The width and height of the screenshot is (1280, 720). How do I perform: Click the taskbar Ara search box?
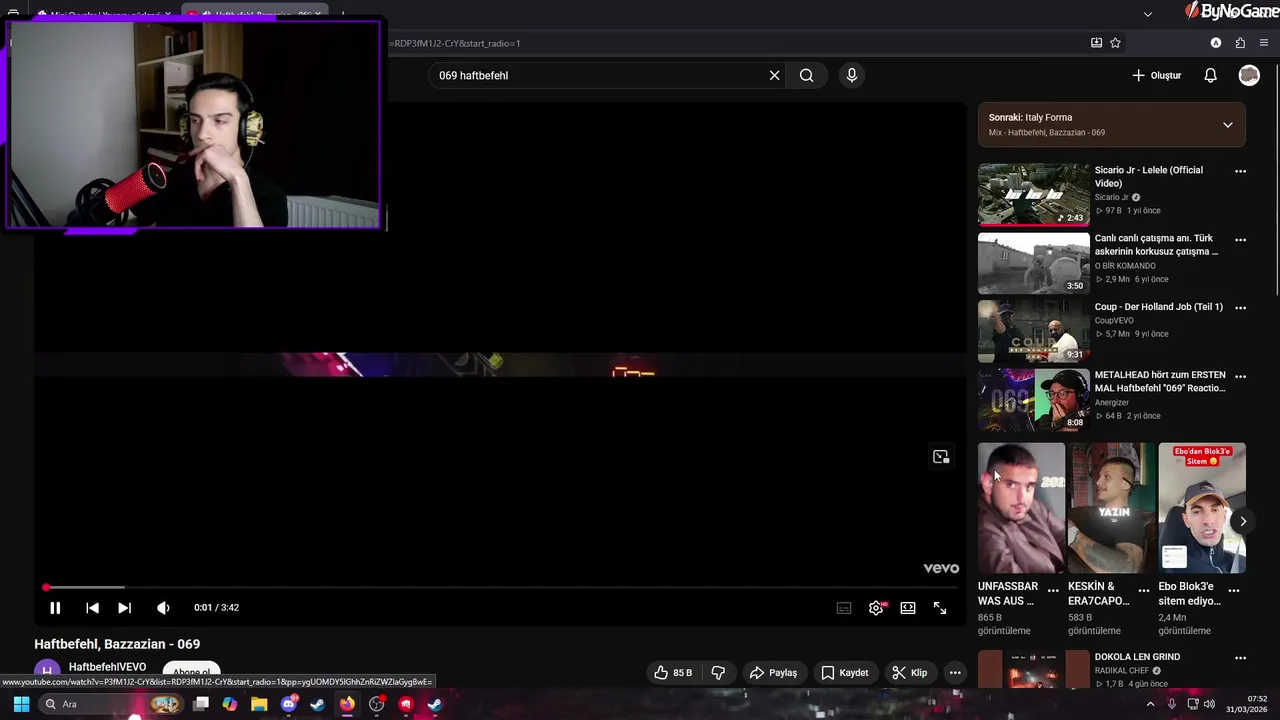(x=111, y=704)
